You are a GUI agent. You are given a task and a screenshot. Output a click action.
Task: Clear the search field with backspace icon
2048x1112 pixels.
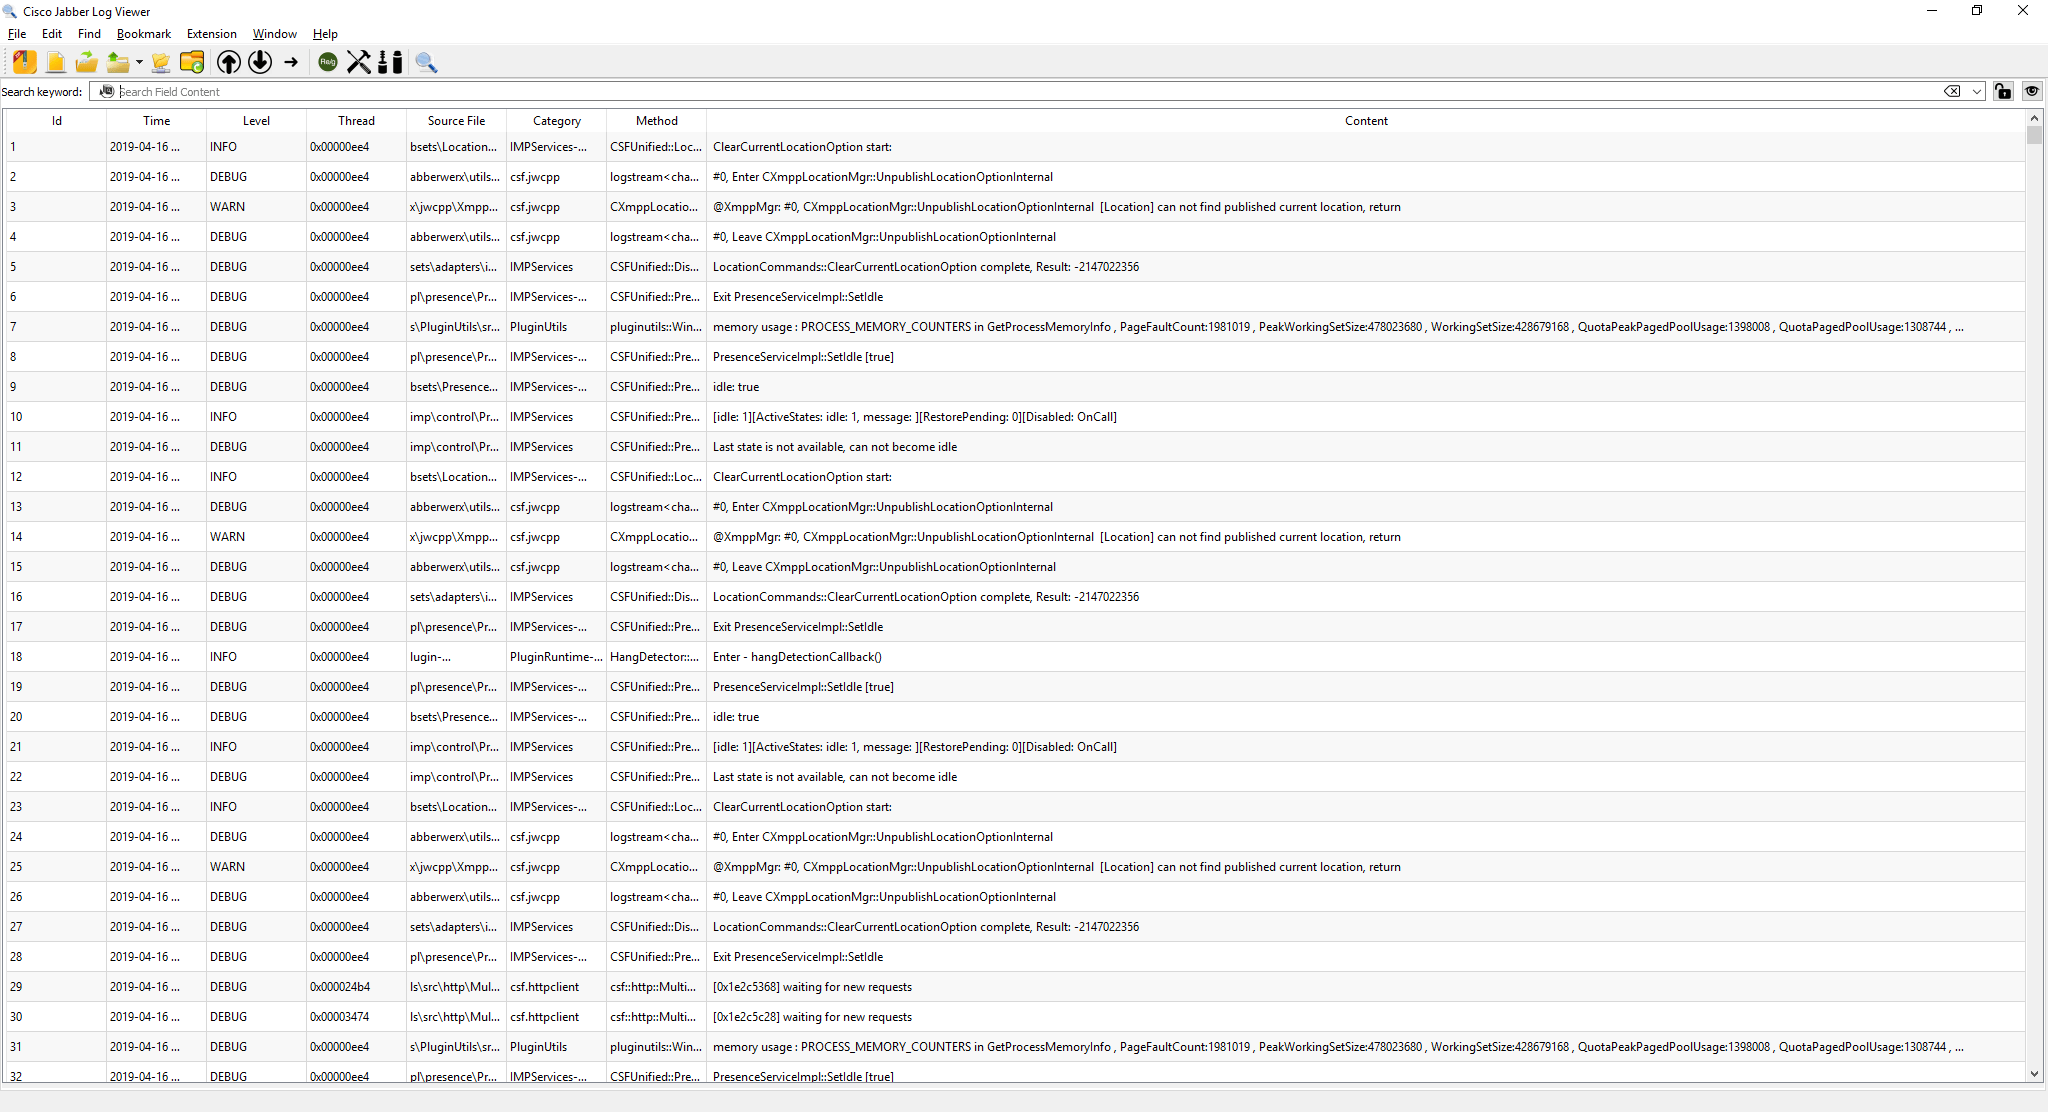click(x=1952, y=91)
